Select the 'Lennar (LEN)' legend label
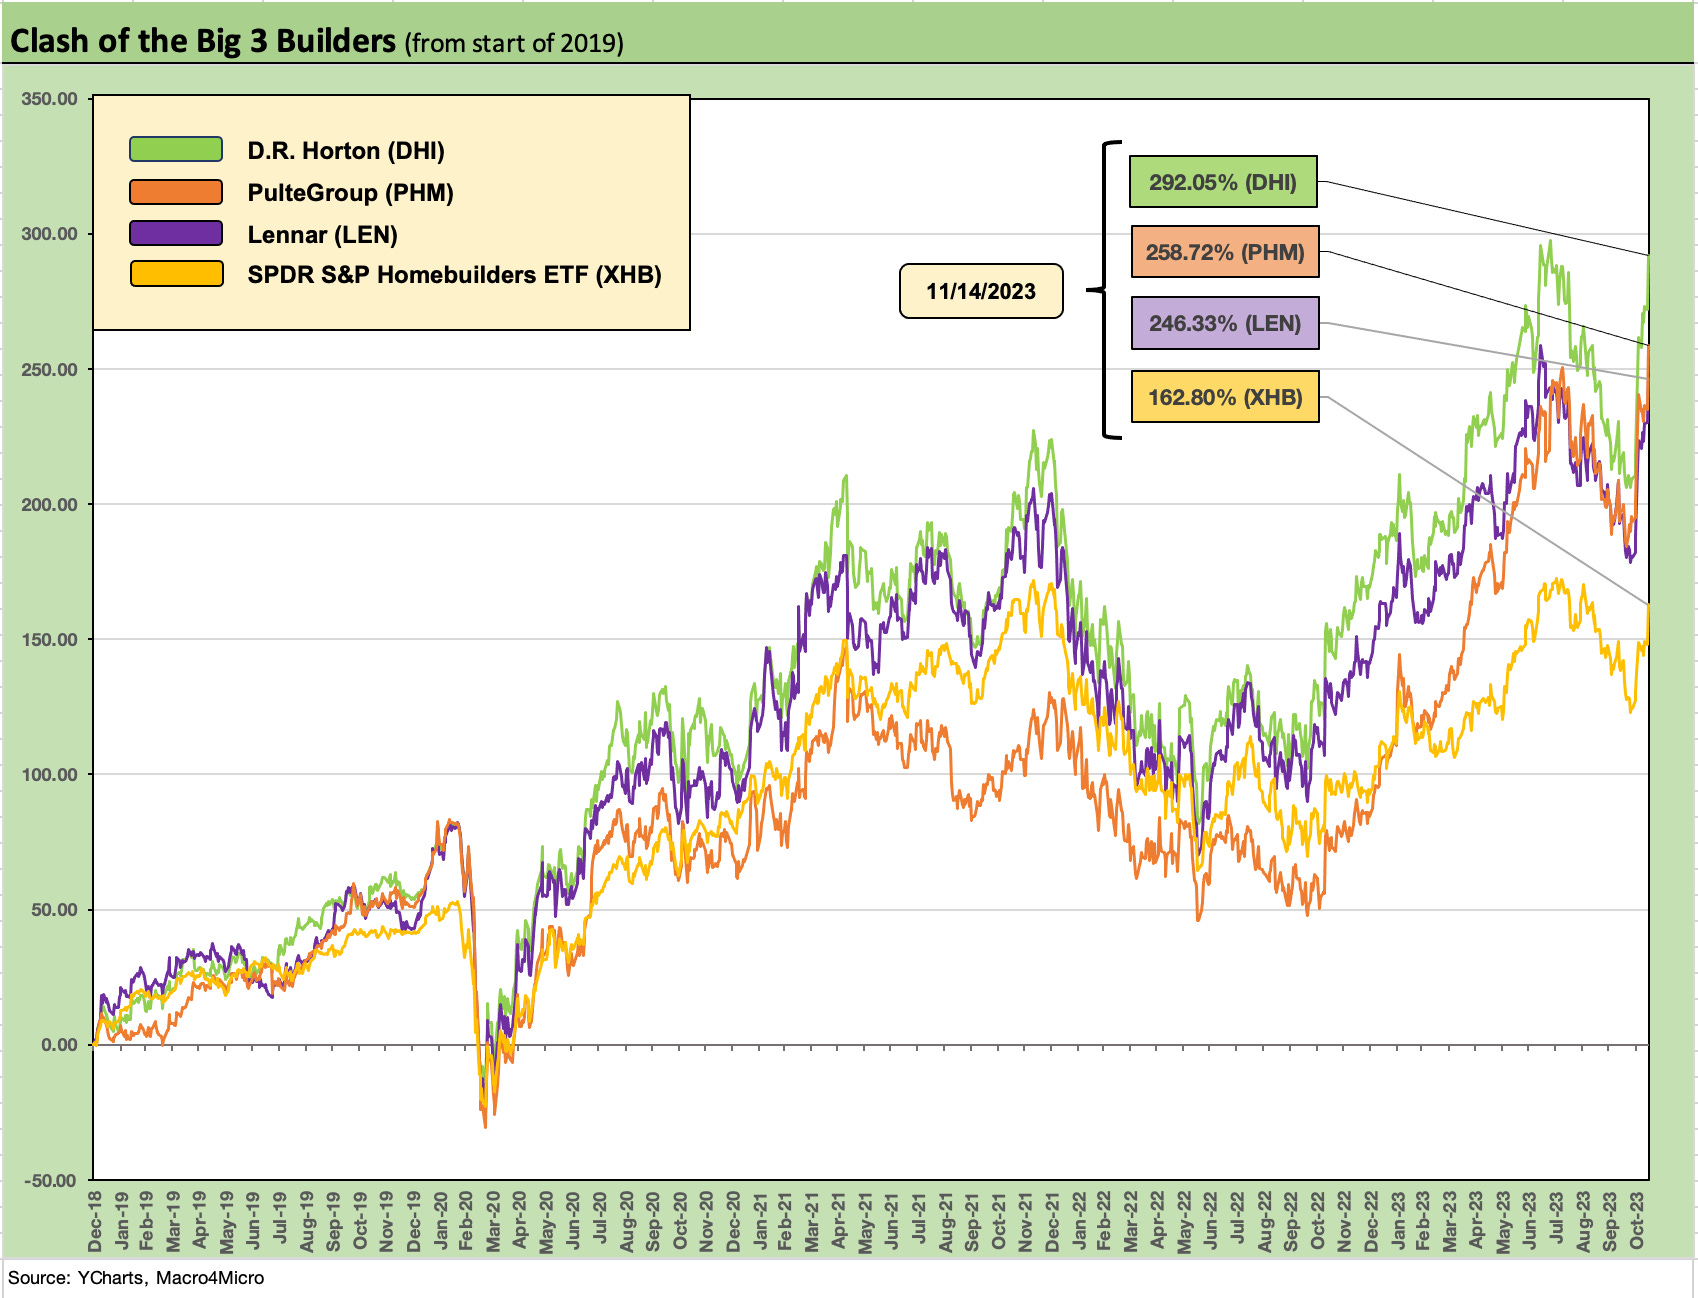Image resolution: width=1698 pixels, height=1298 pixels. tap(323, 235)
